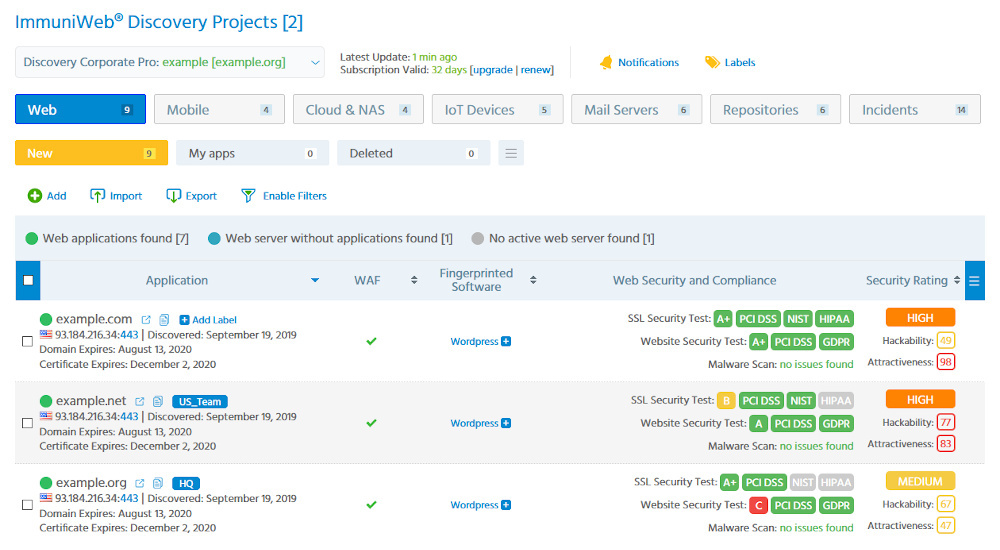The height and width of the screenshot is (550, 1000).
Task: Click Add Label for example.com
Action: 208,320
